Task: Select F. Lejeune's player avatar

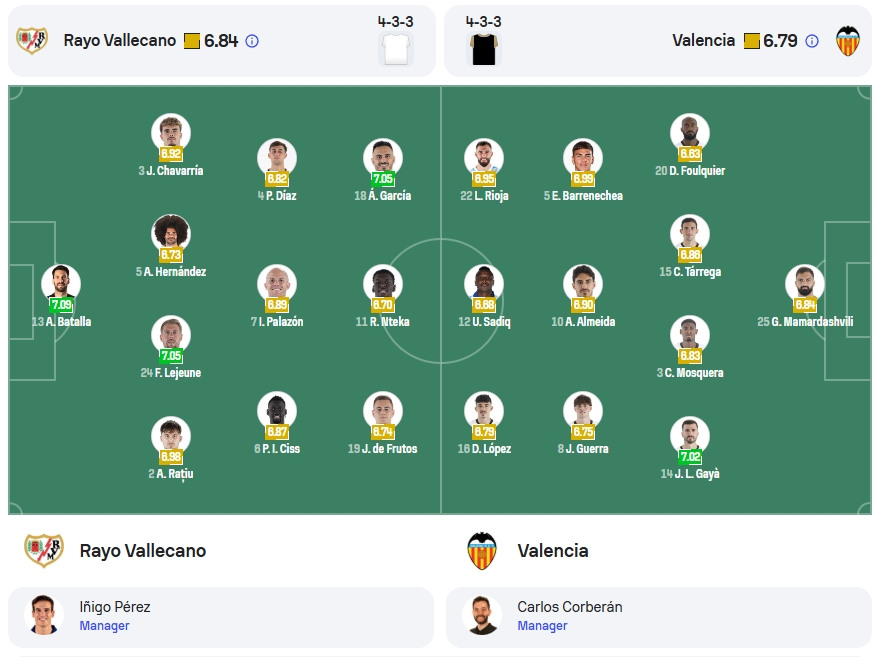Action: tap(171, 335)
